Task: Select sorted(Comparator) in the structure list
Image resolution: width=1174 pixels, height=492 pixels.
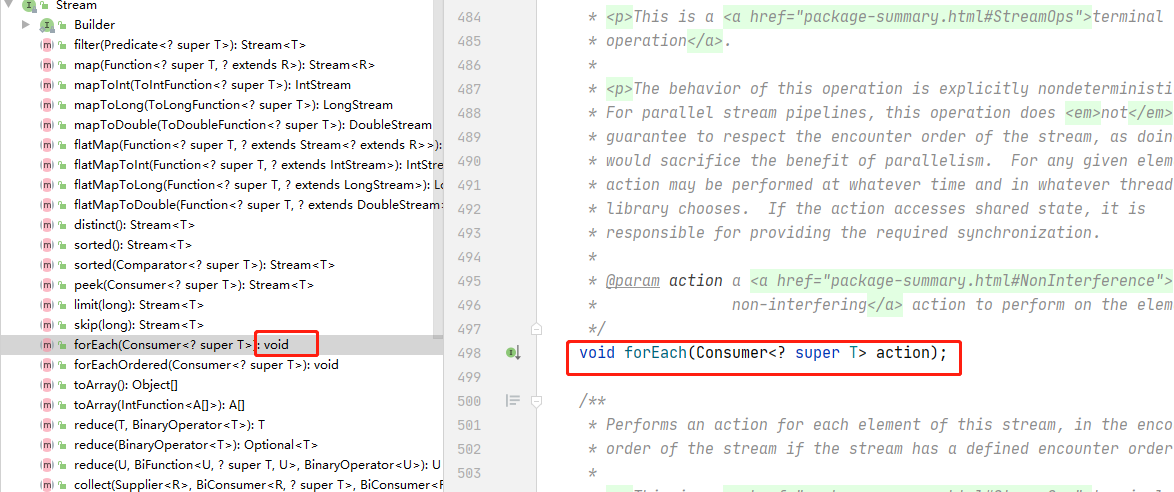Action: coord(204,265)
